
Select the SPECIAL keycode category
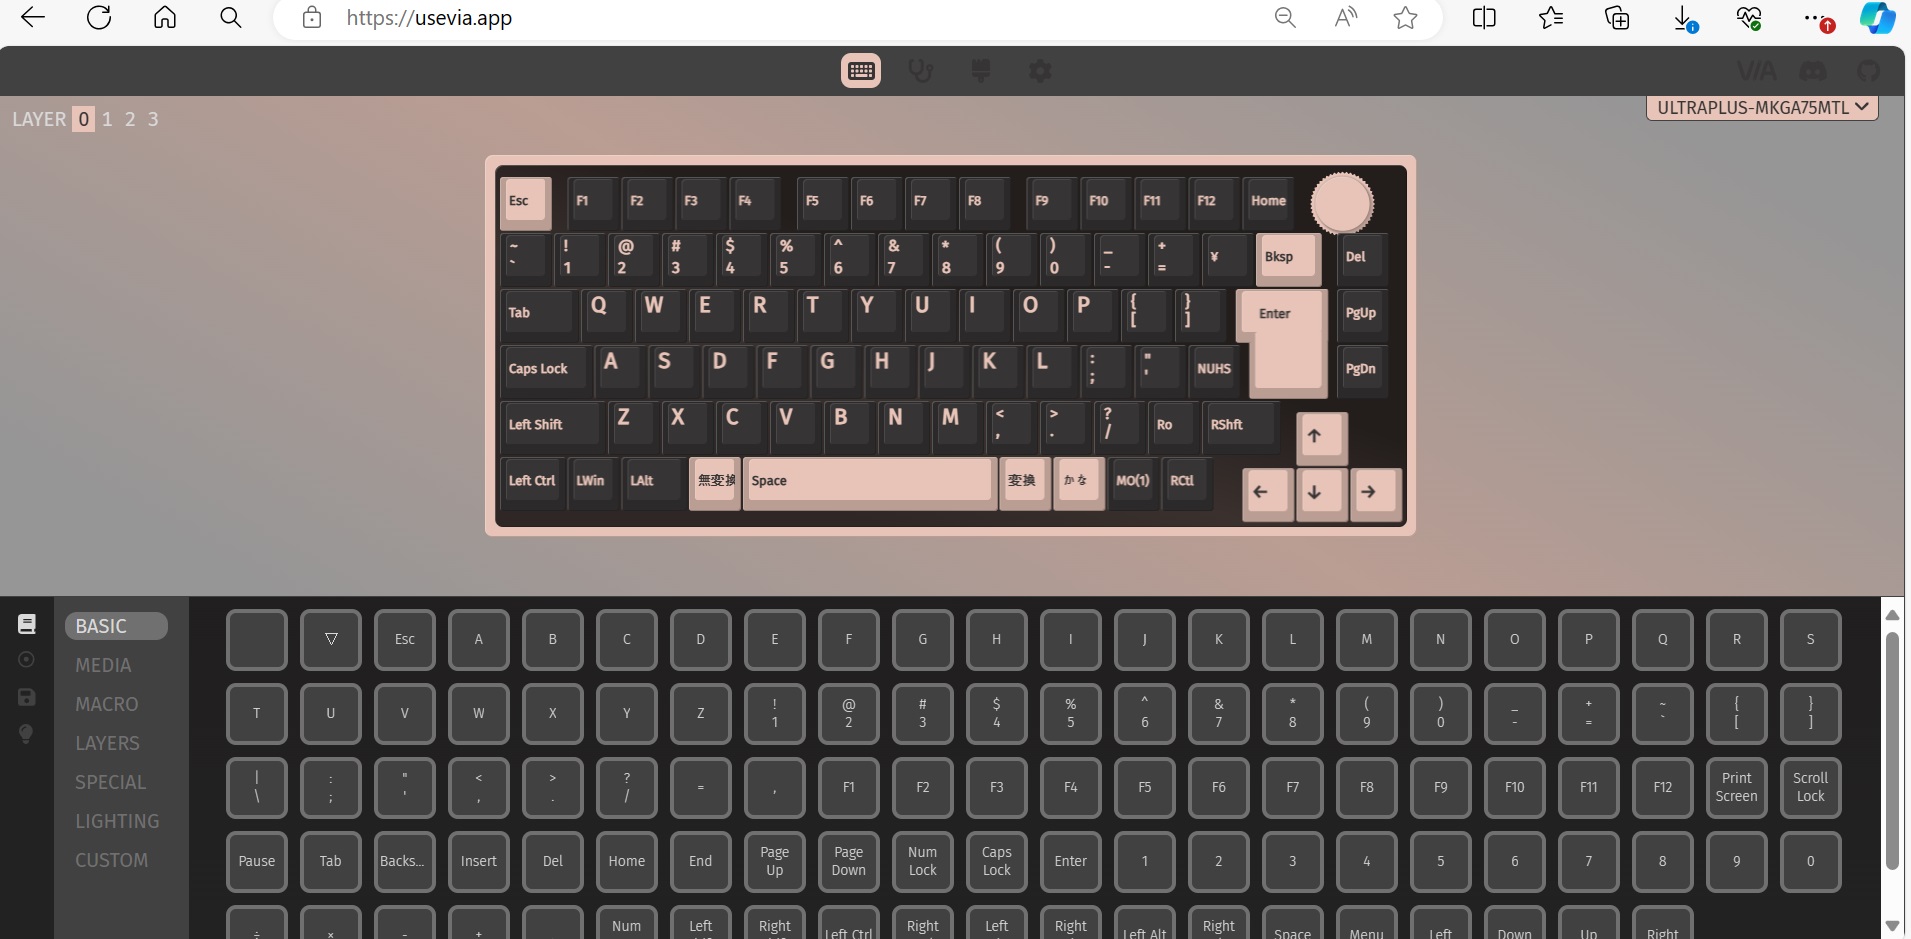110,782
